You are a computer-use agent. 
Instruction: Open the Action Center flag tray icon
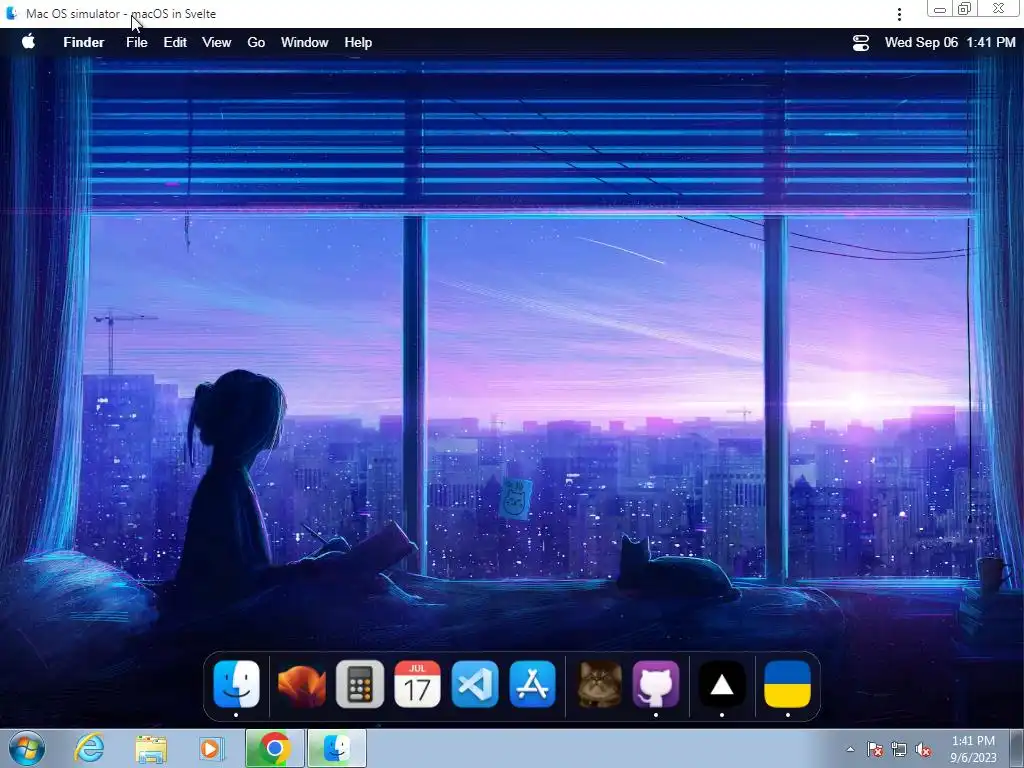coord(875,750)
